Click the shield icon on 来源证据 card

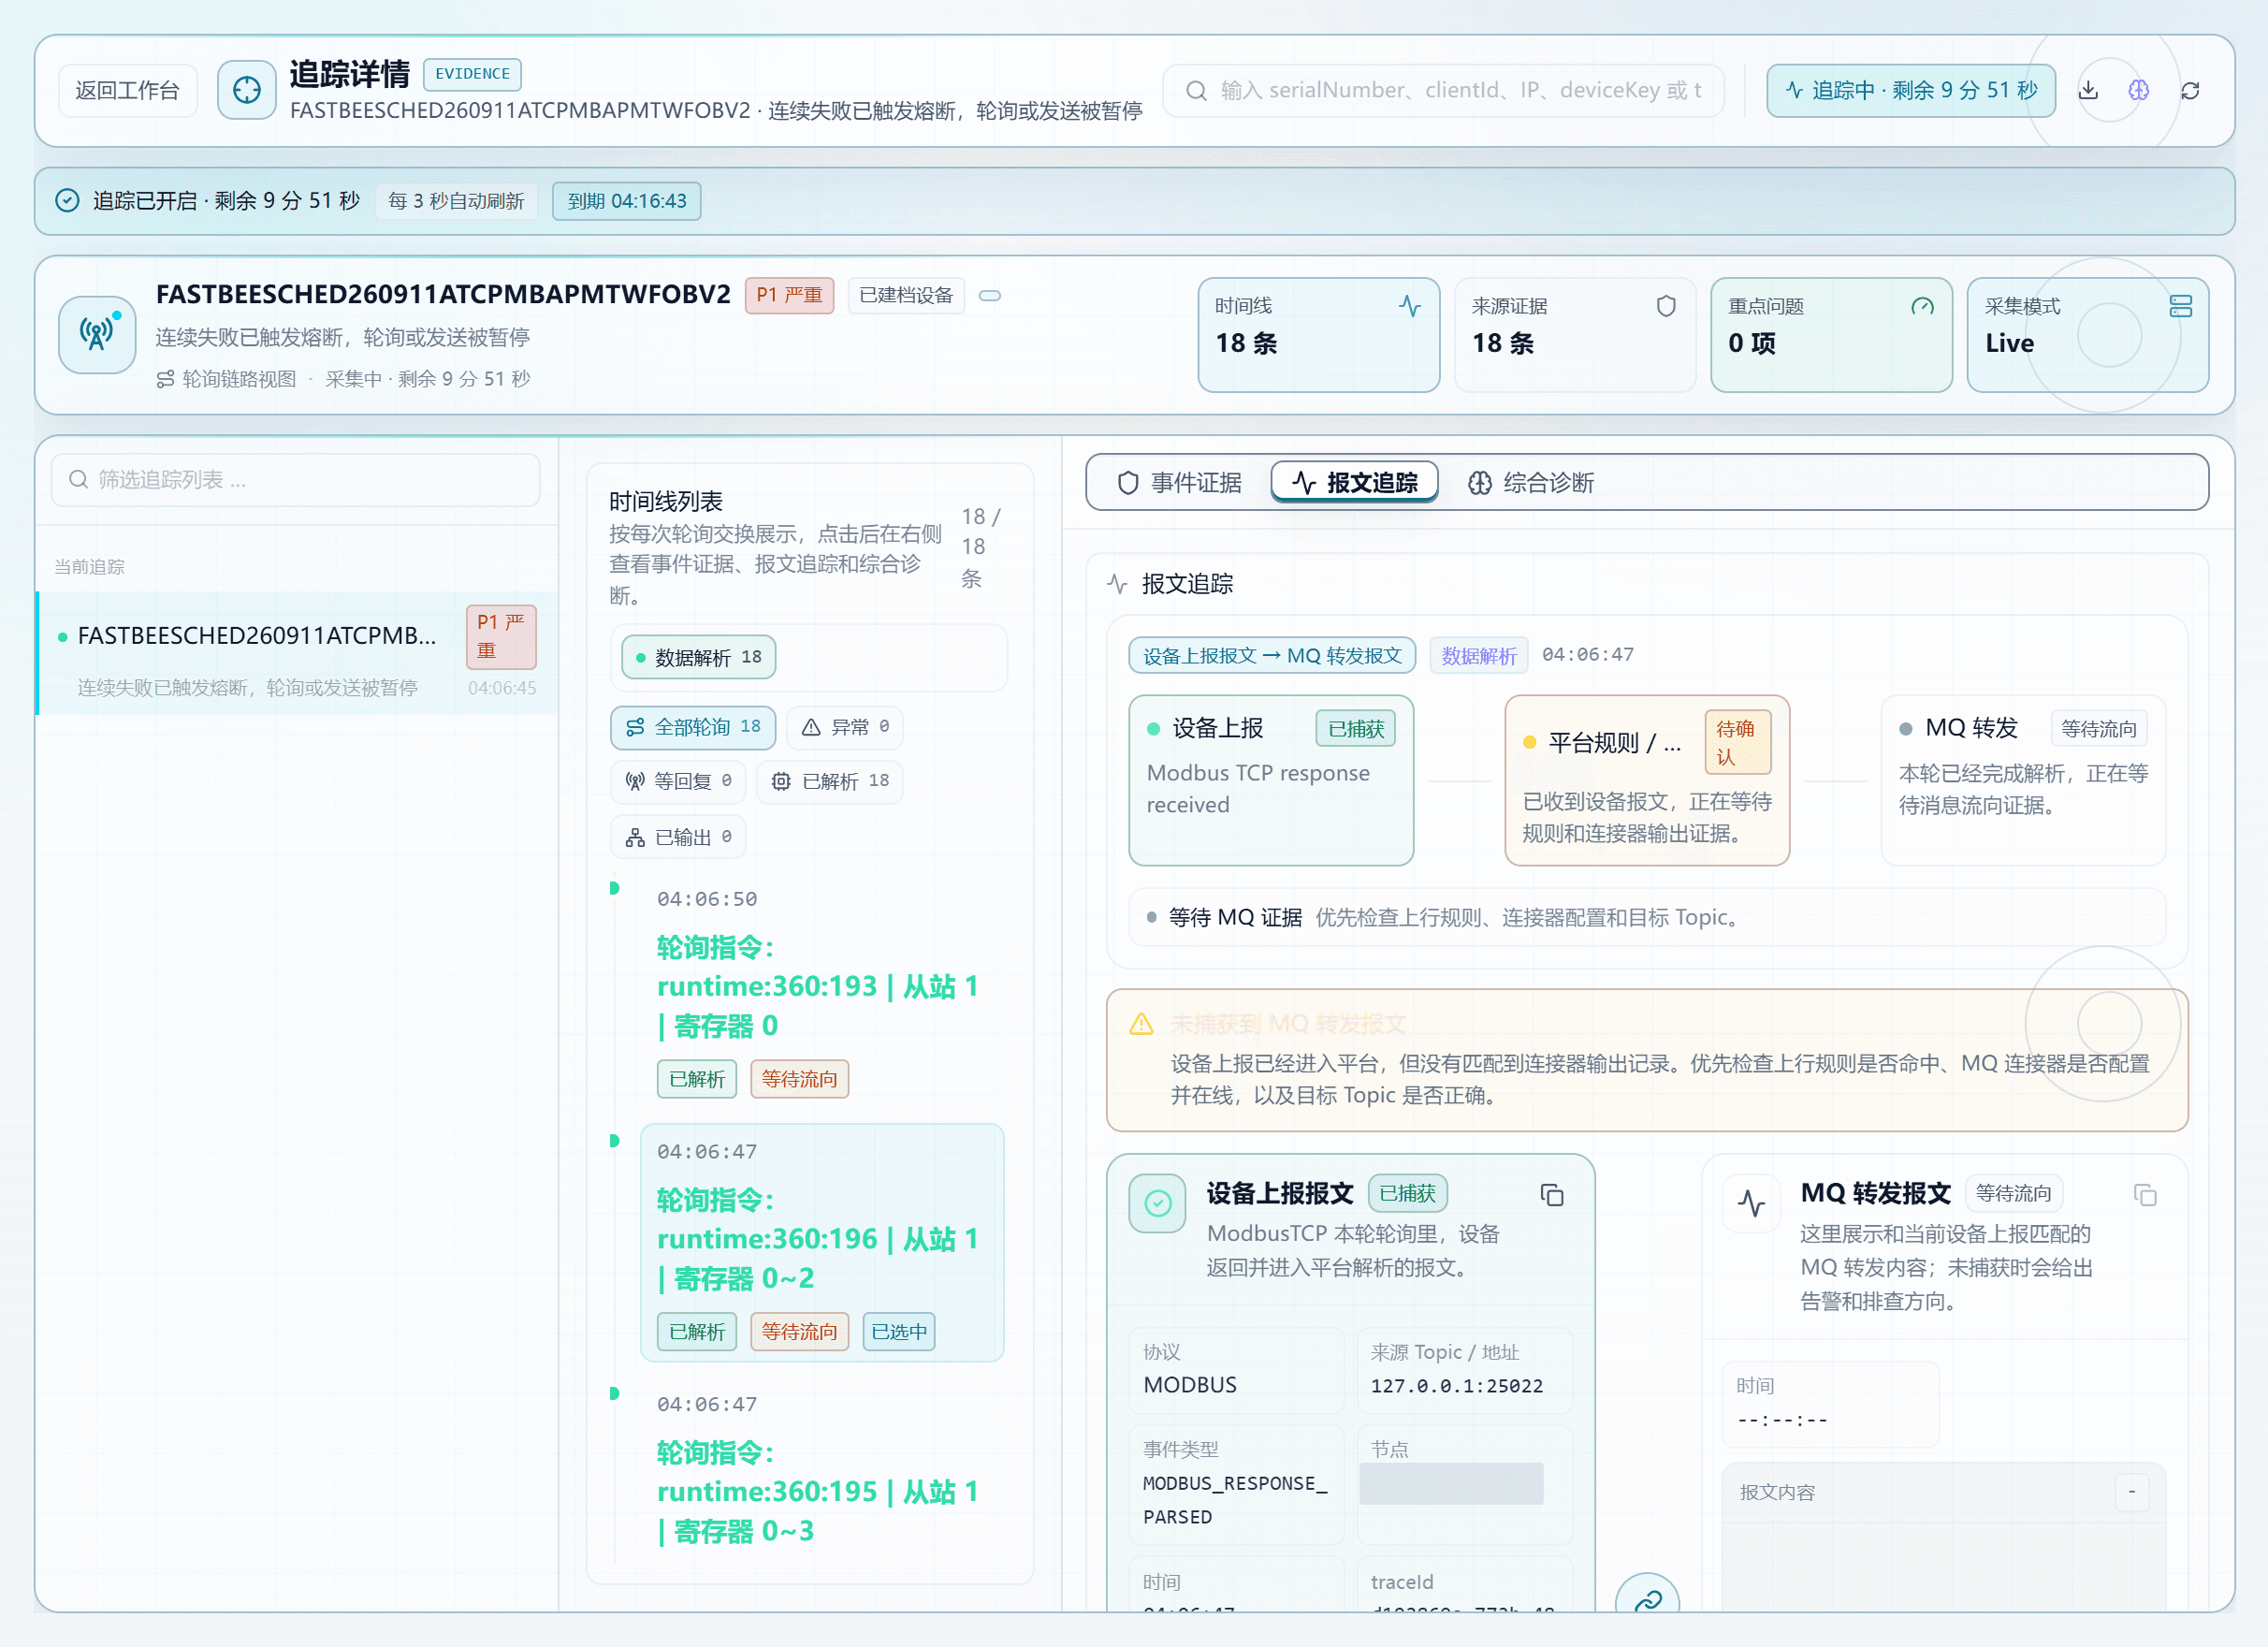(x=1666, y=306)
